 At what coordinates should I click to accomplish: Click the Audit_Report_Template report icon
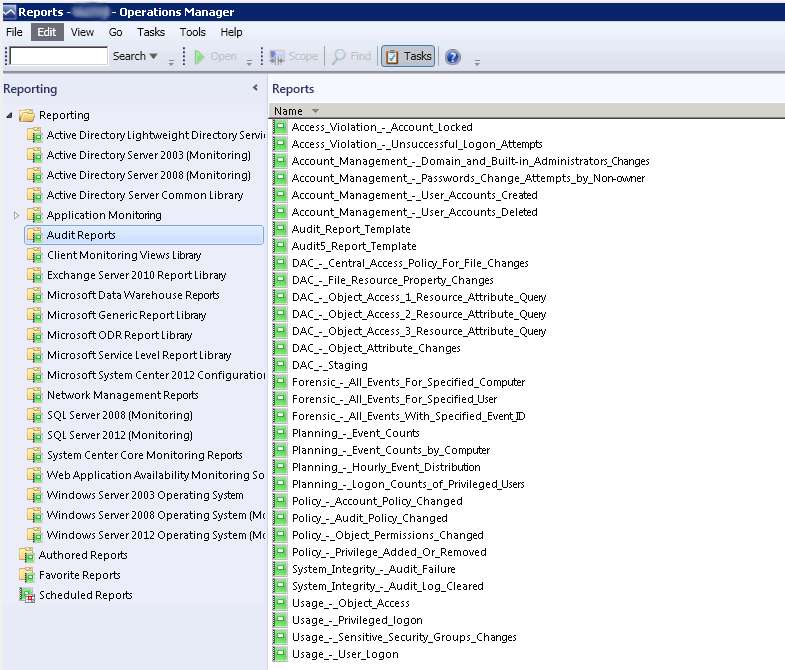[x=280, y=229]
